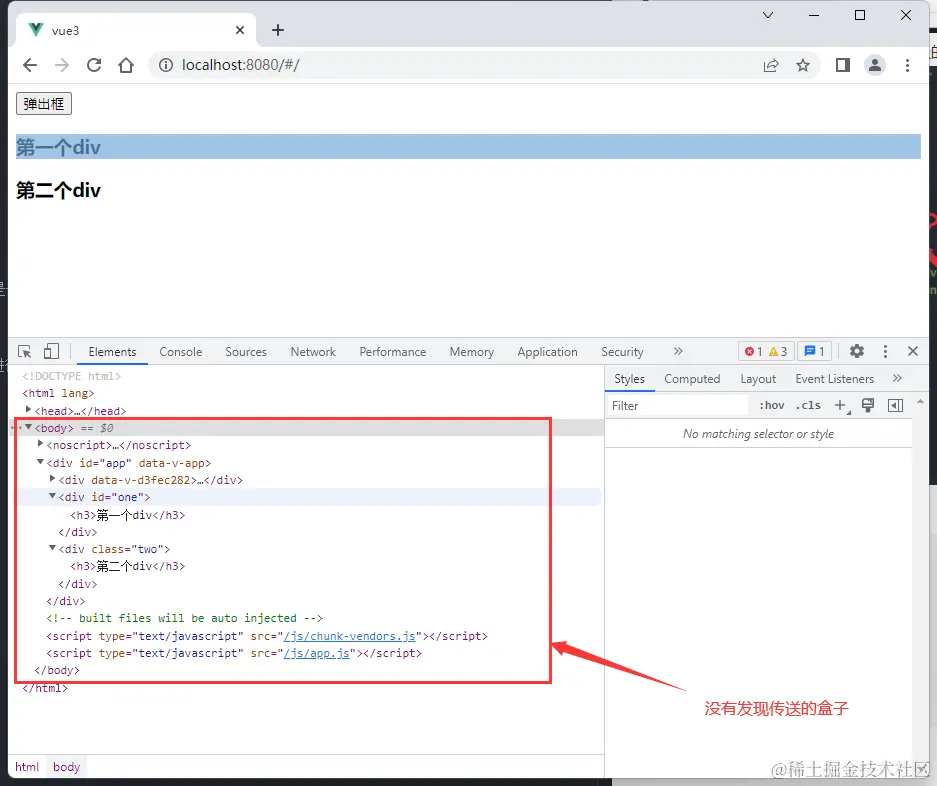This screenshot has width=937, height=786.
Task: Go to home page icon
Action: click(126, 65)
